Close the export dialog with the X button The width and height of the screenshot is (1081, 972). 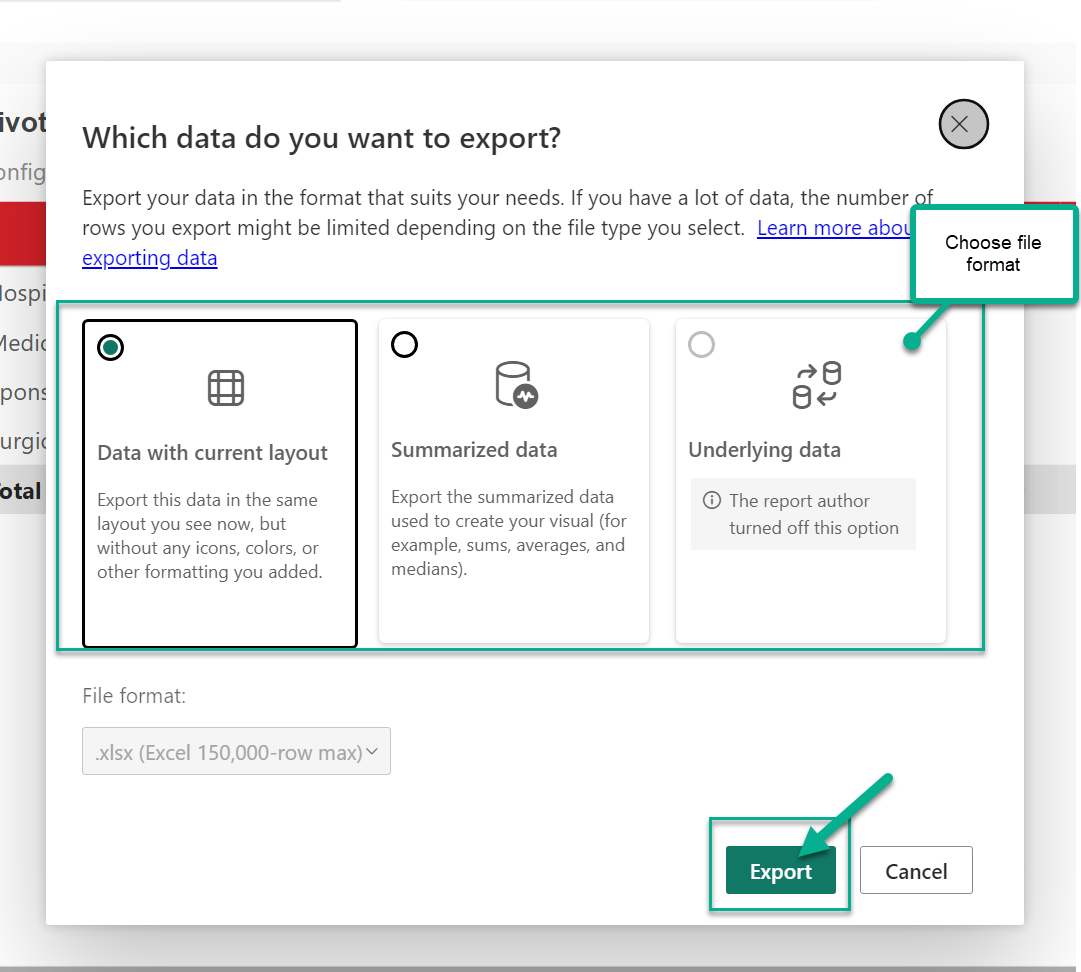pos(963,124)
